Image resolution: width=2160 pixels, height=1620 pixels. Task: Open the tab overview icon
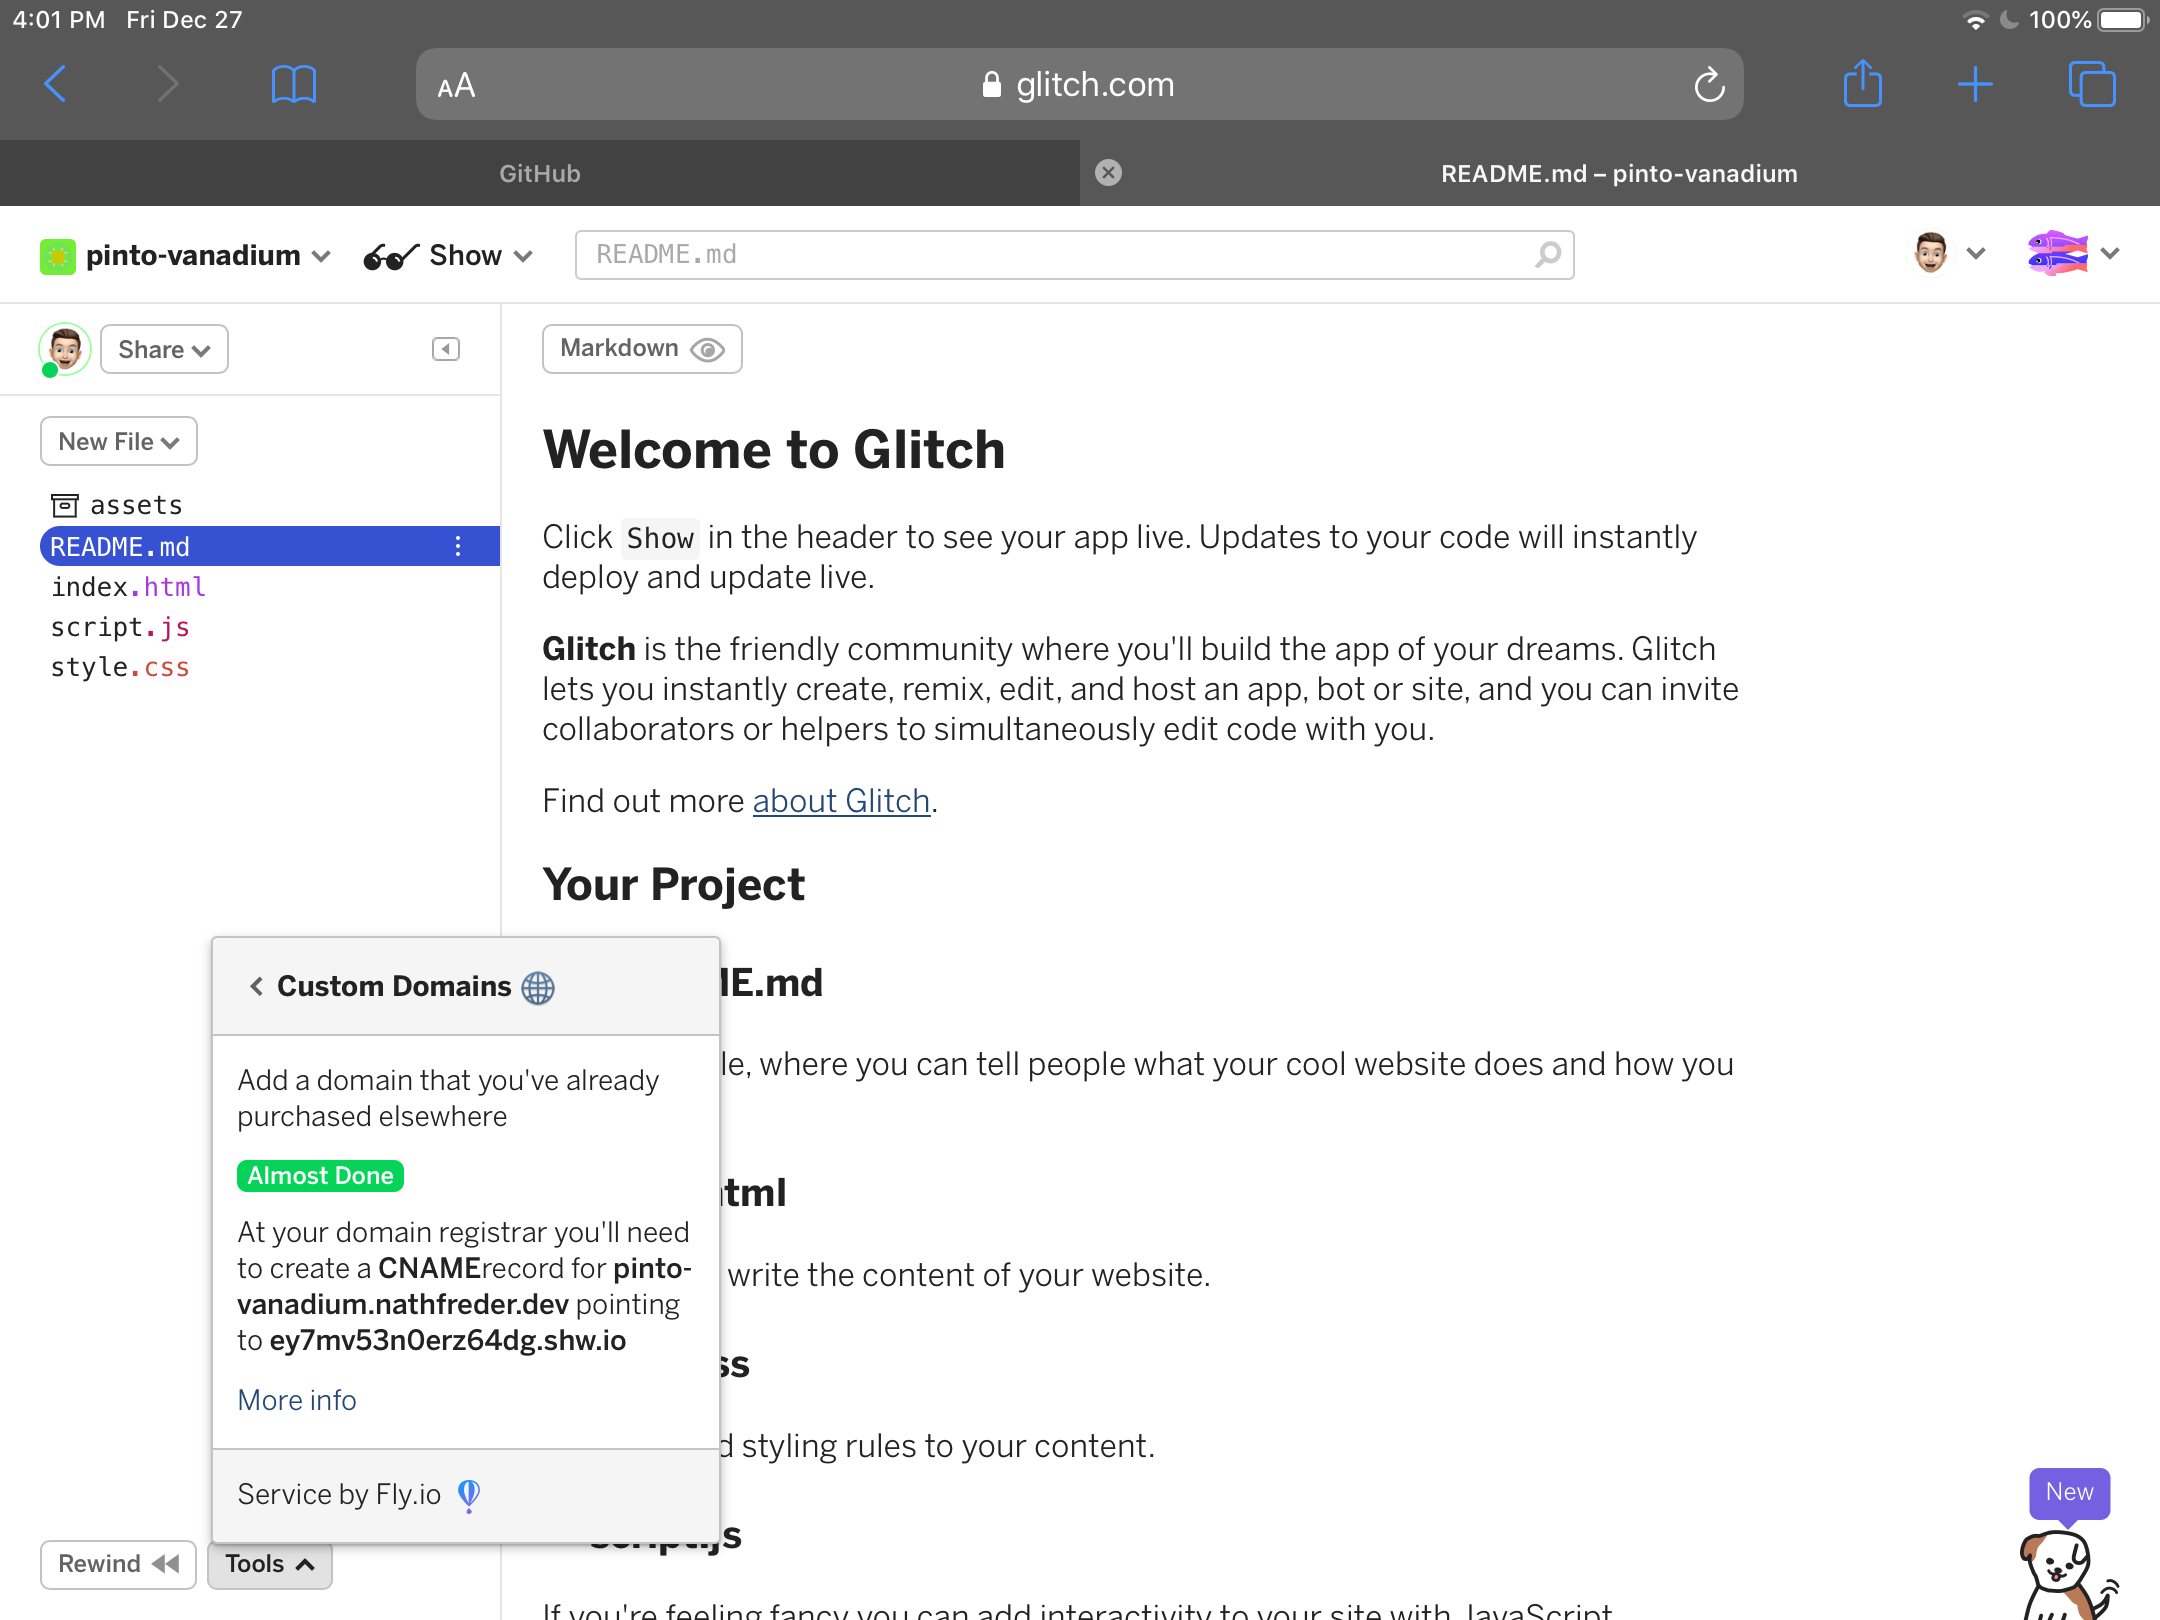pyautogui.click(x=2091, y=84)
